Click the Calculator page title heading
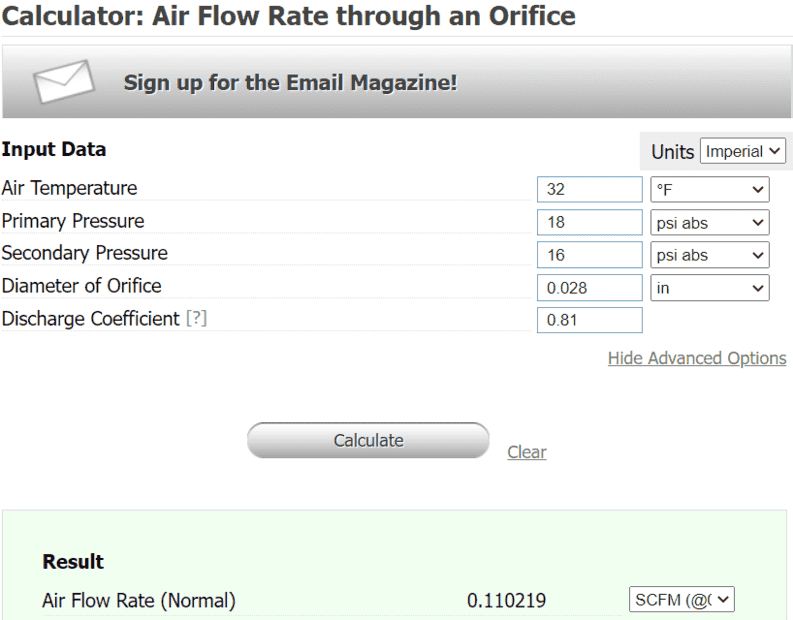 point(289,15)
